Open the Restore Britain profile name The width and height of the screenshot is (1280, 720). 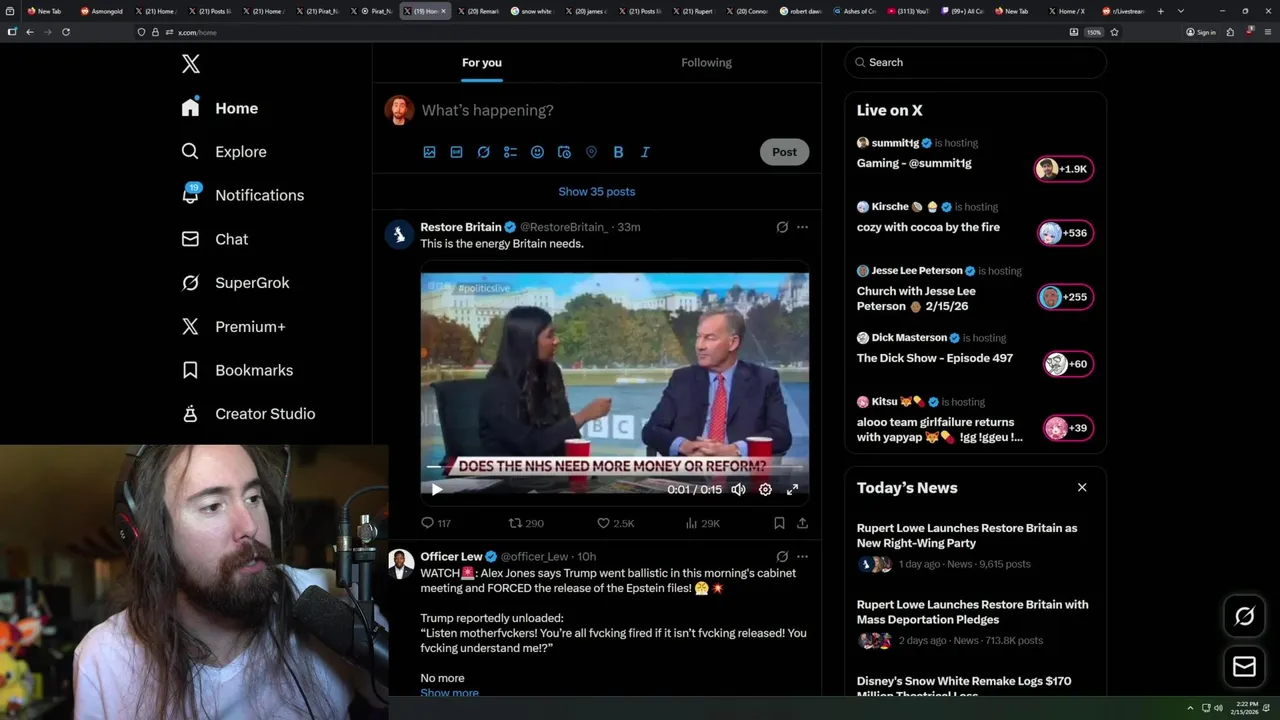[461, 227]
